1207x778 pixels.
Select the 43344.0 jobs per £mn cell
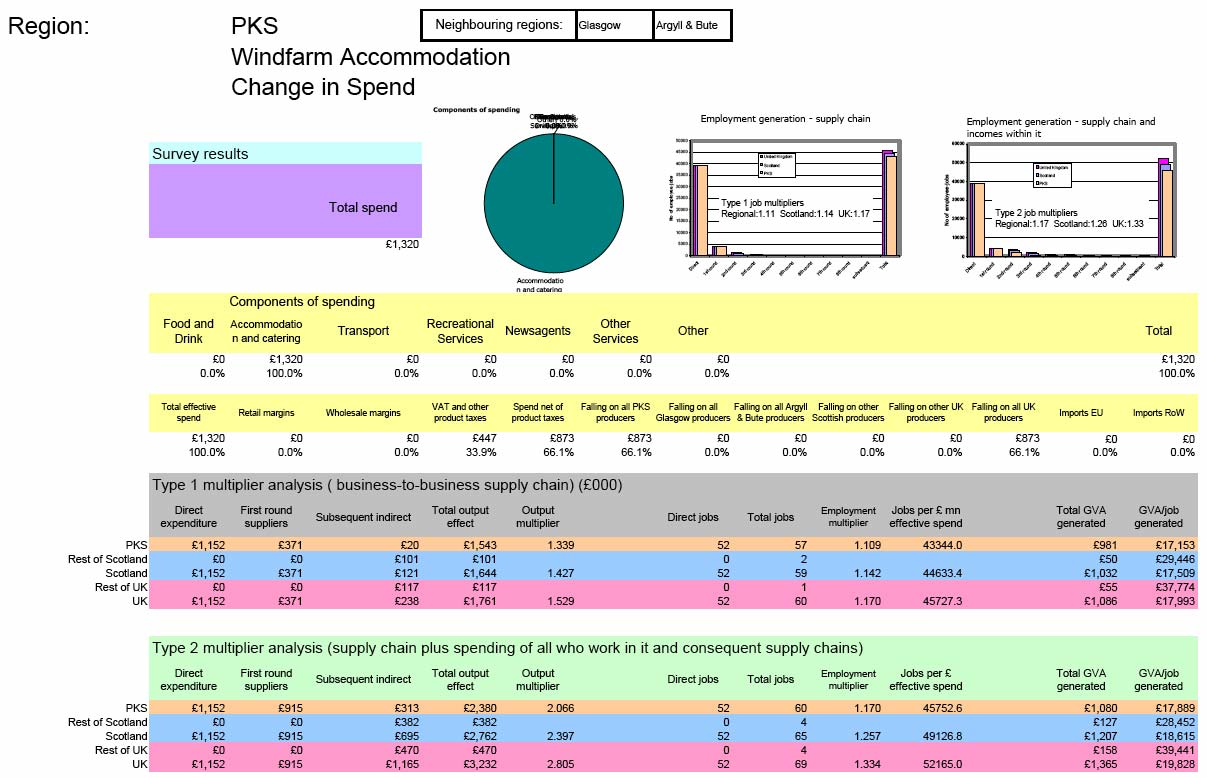(941, 545)
